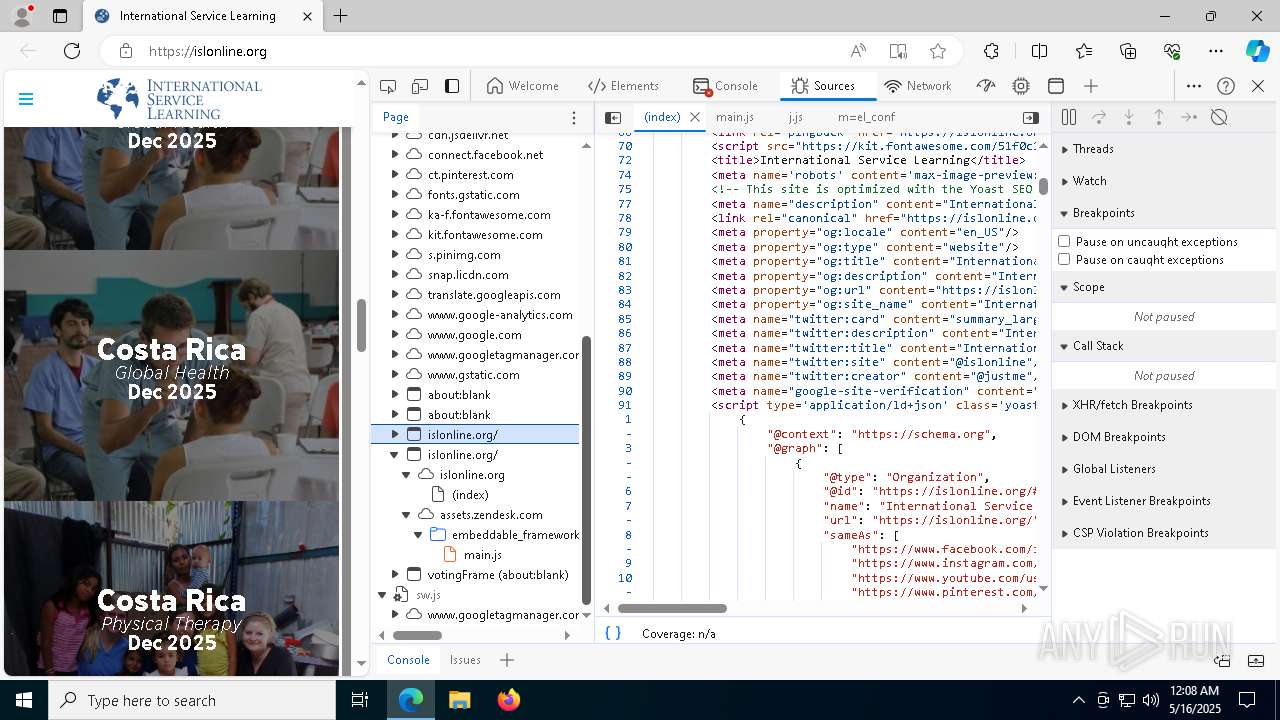Viewport: 1280px width, 720px height.
Task: Collapse the Breakpoints section
Action: pos(1165,213)
